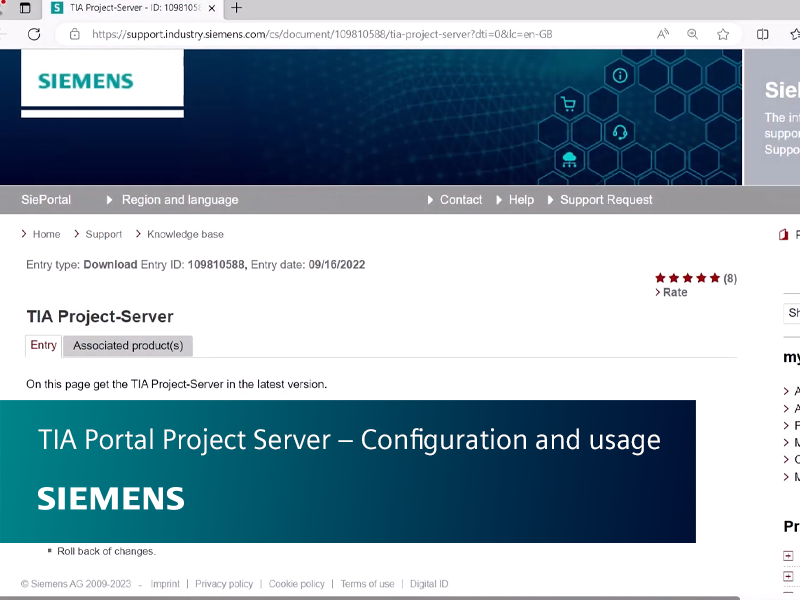Click the Rate link below the stars
The width and height of the screenshot is (800, 600).
(x=674, y=292)
